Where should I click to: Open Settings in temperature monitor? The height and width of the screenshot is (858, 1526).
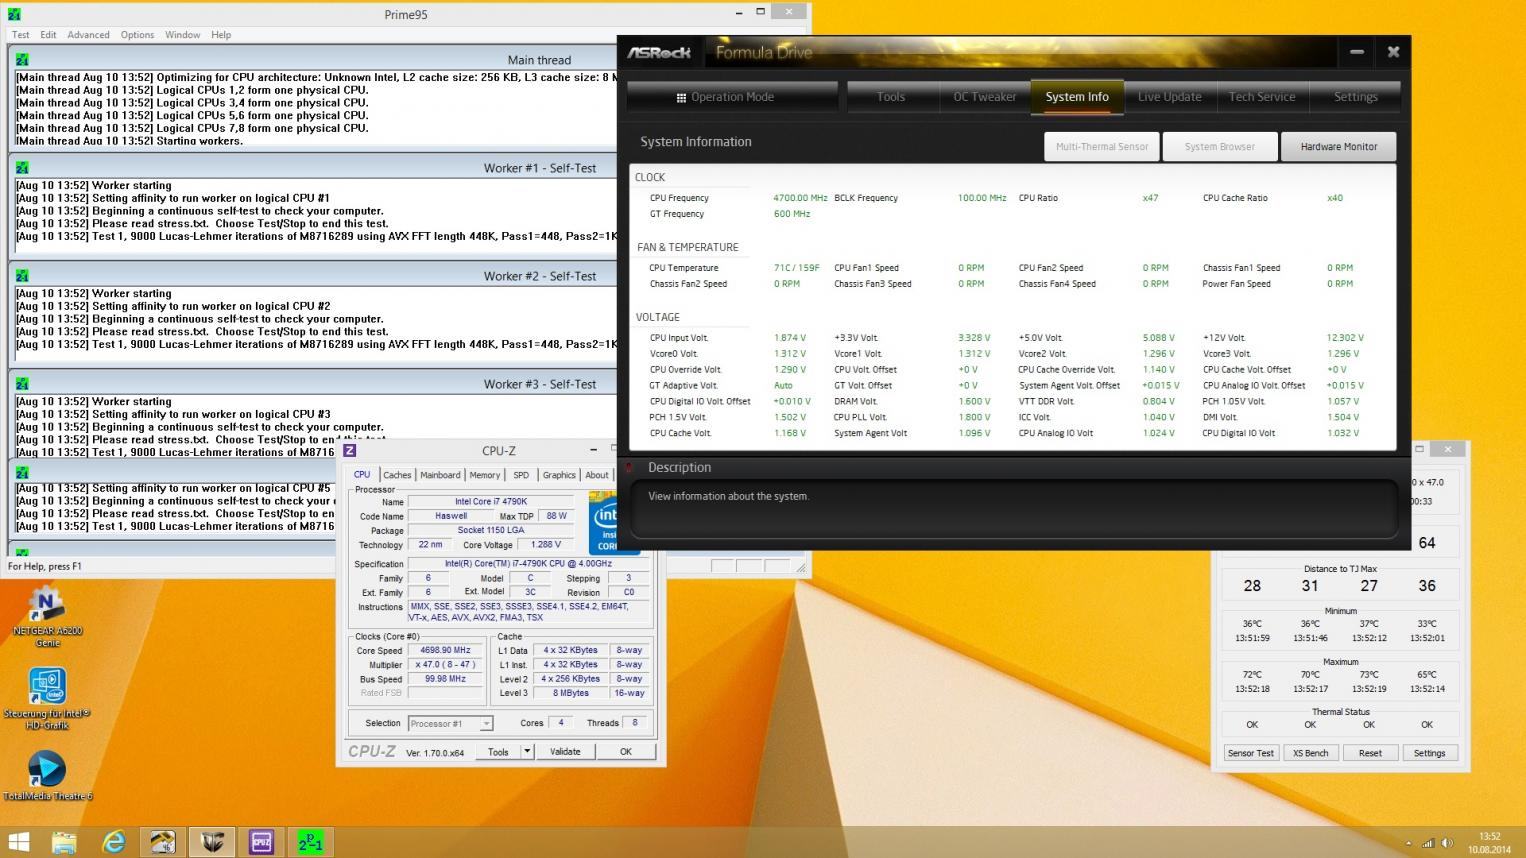click(x=1429, y=753)
